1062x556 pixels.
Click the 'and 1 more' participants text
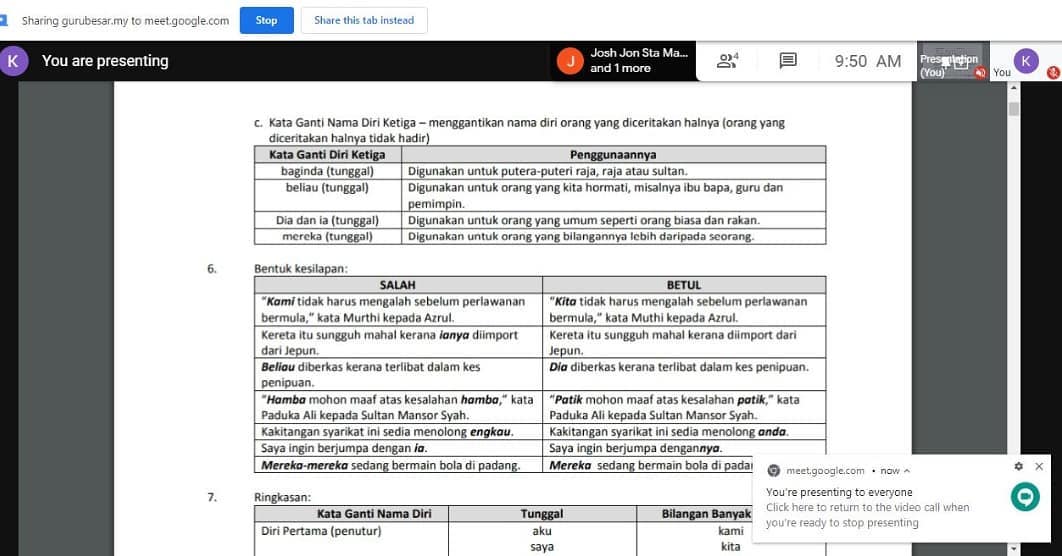(620, 68)
